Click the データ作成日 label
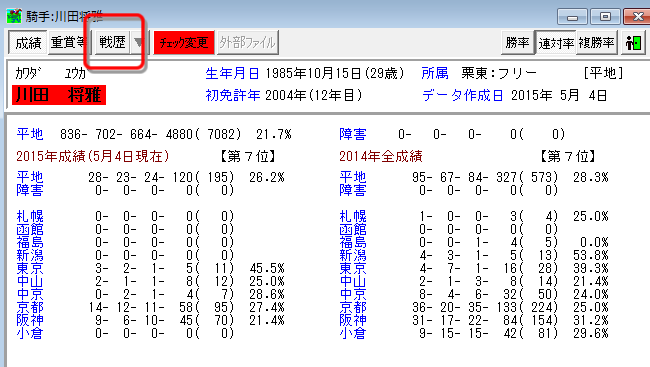Screen dimensions: 650x367 click(462, 96)
